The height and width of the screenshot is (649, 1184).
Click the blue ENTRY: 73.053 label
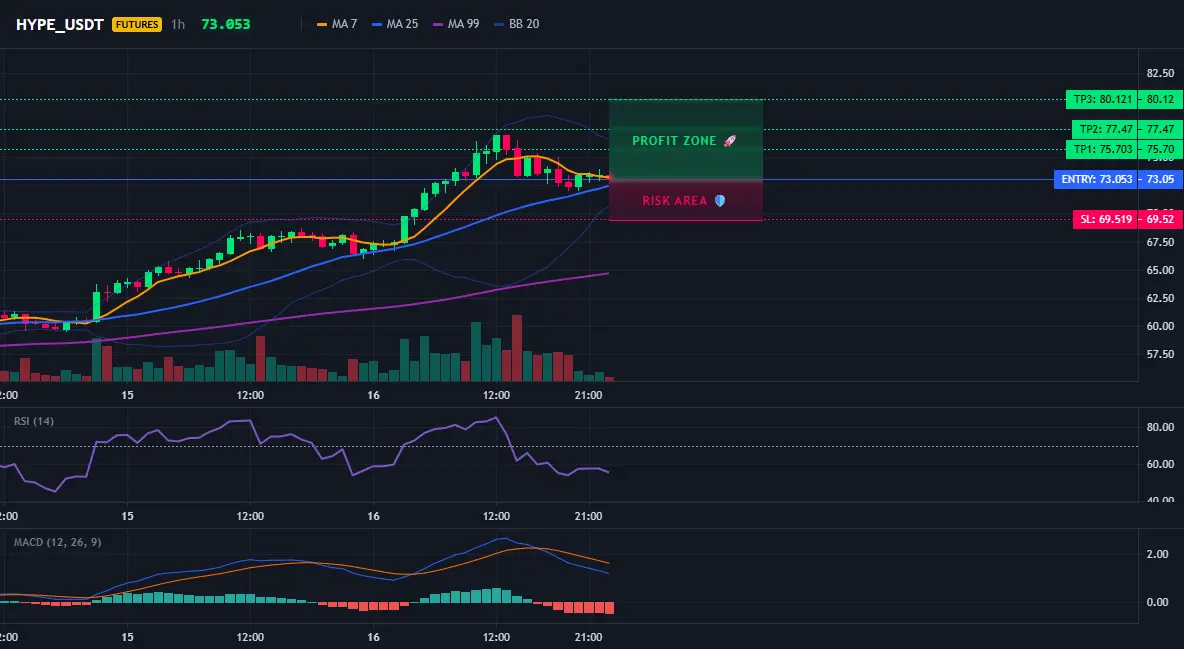coord(1096,179)
